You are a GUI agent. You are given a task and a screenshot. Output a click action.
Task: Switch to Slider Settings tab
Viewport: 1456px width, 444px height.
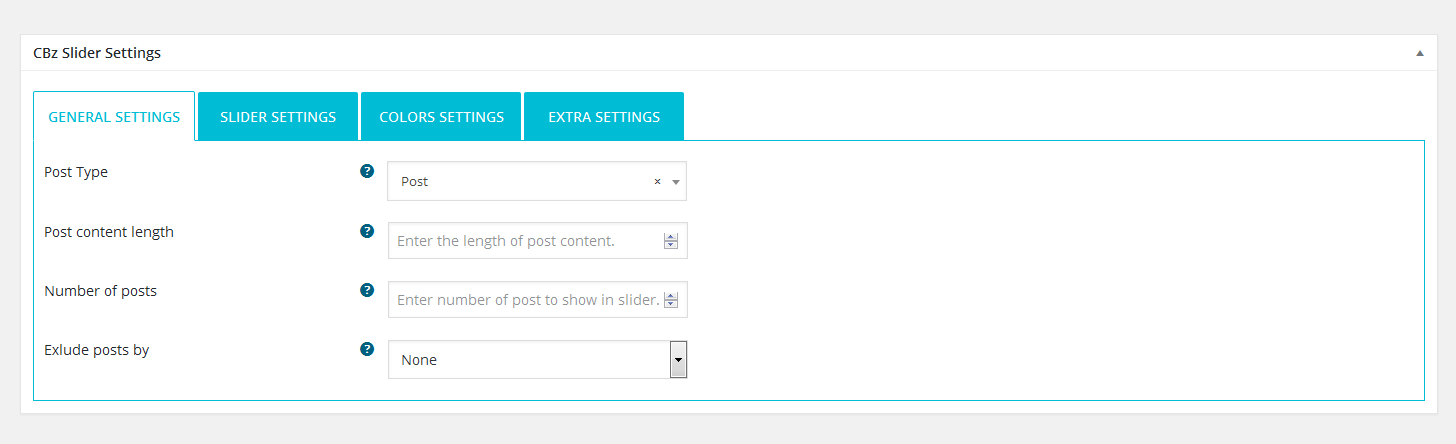tap(278, 117)
